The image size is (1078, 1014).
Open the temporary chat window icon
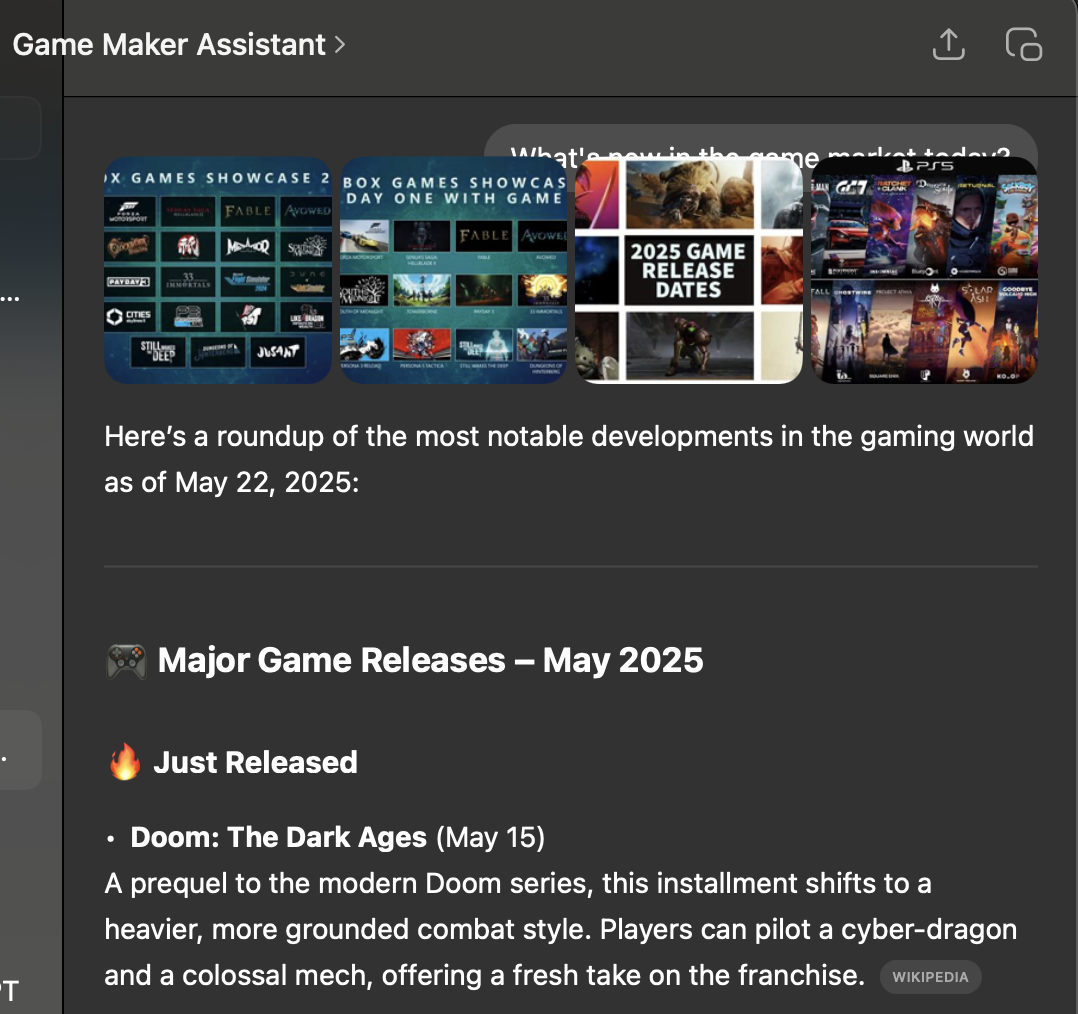[x=1024, y=45]
